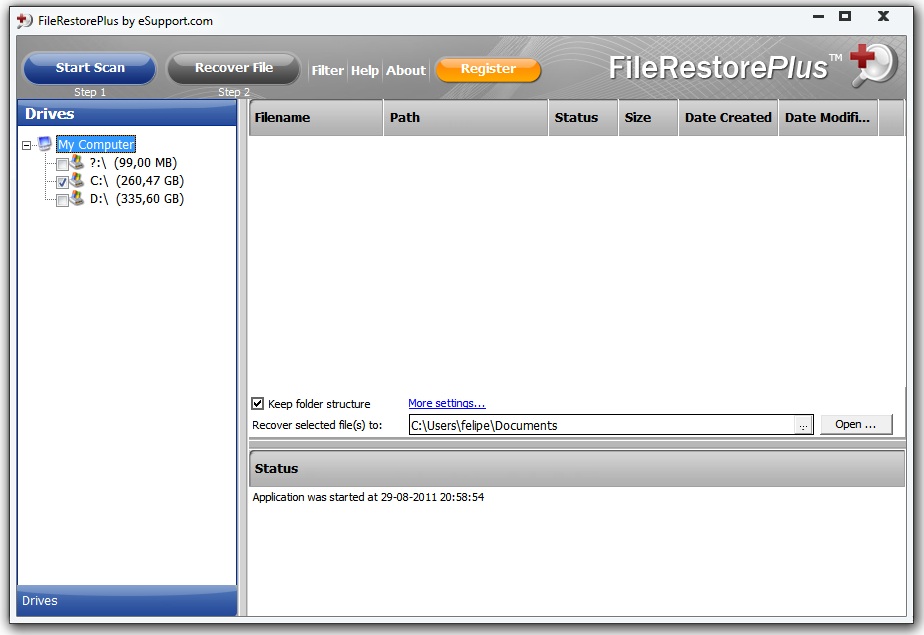Click the FileRestorePlus magnifier logo icon
Screen dimensions: 924x635
tap(874, 65)
